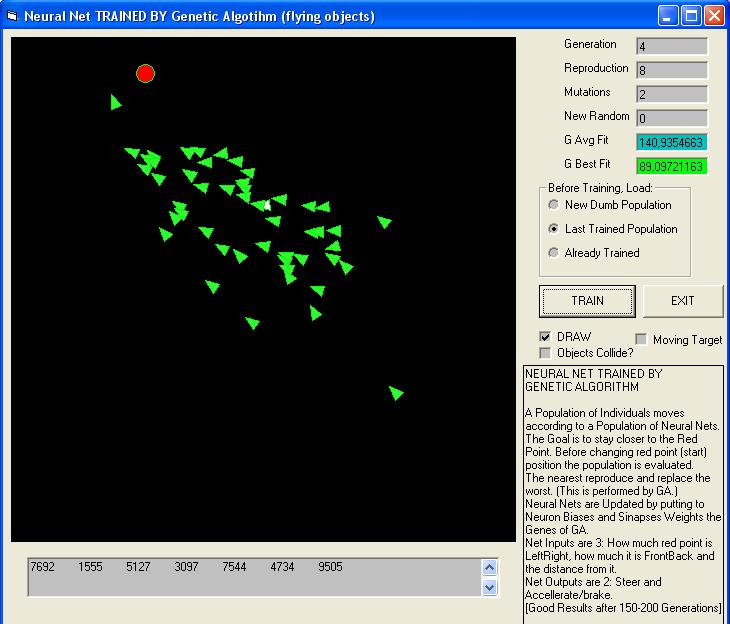Enable the Moving Target checkbox
This screenshot has height=624, width=730.
641,340
